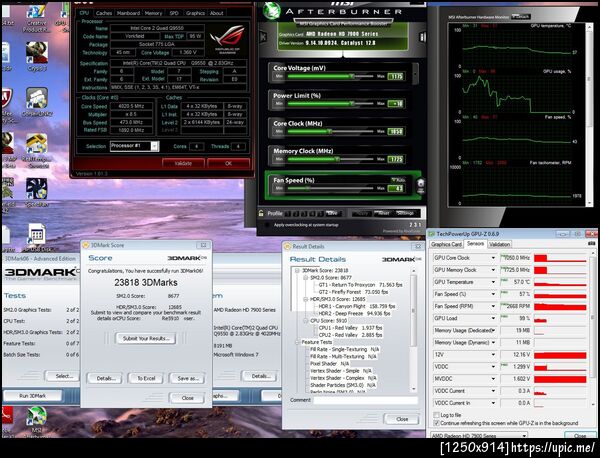Click the Comment input field in Result Details
This screenshot has height=458, width=600.
click(365, 400)
